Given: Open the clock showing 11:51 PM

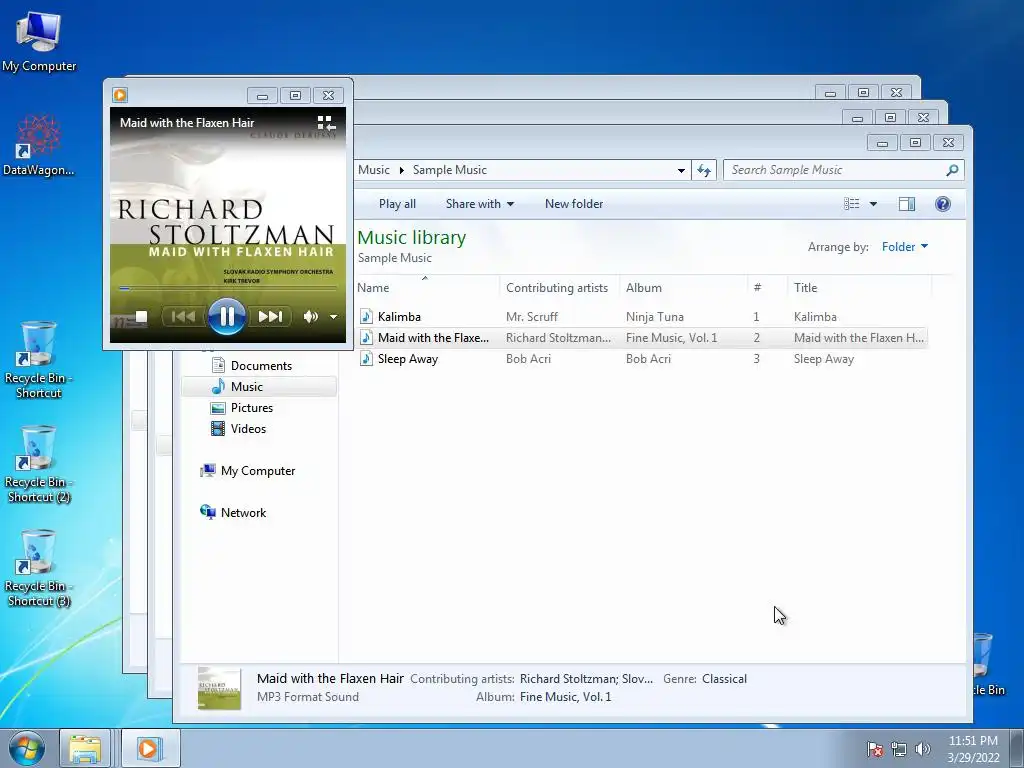Looking at the screenshot, I should pyautogui.click(x=973, y=748).
